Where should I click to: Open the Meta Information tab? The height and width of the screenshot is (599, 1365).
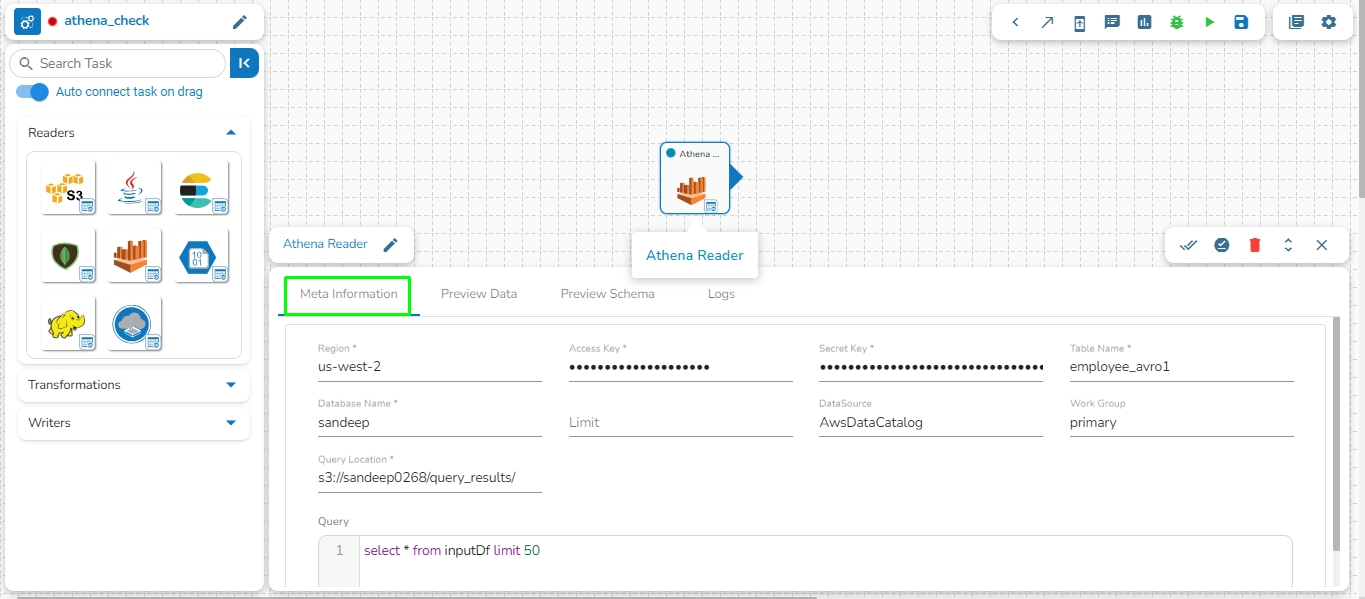[348, 294]
